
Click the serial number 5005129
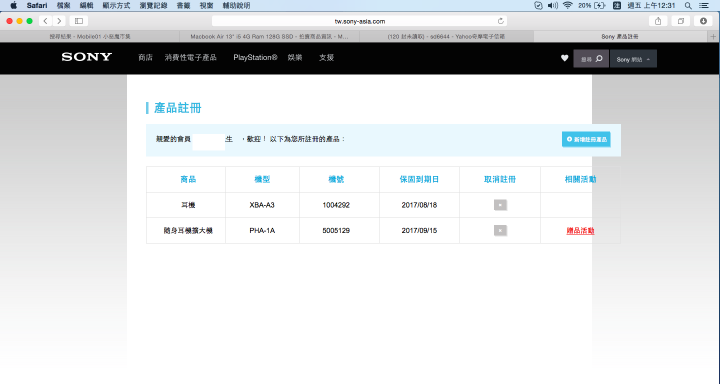click(x=336, y=231)
